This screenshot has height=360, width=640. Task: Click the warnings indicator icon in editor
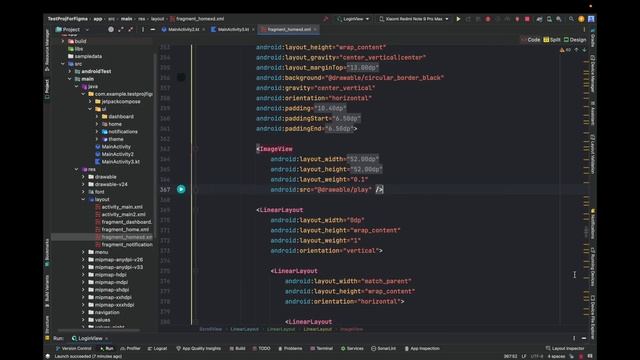pyautogui.click(x=565, y=50)
